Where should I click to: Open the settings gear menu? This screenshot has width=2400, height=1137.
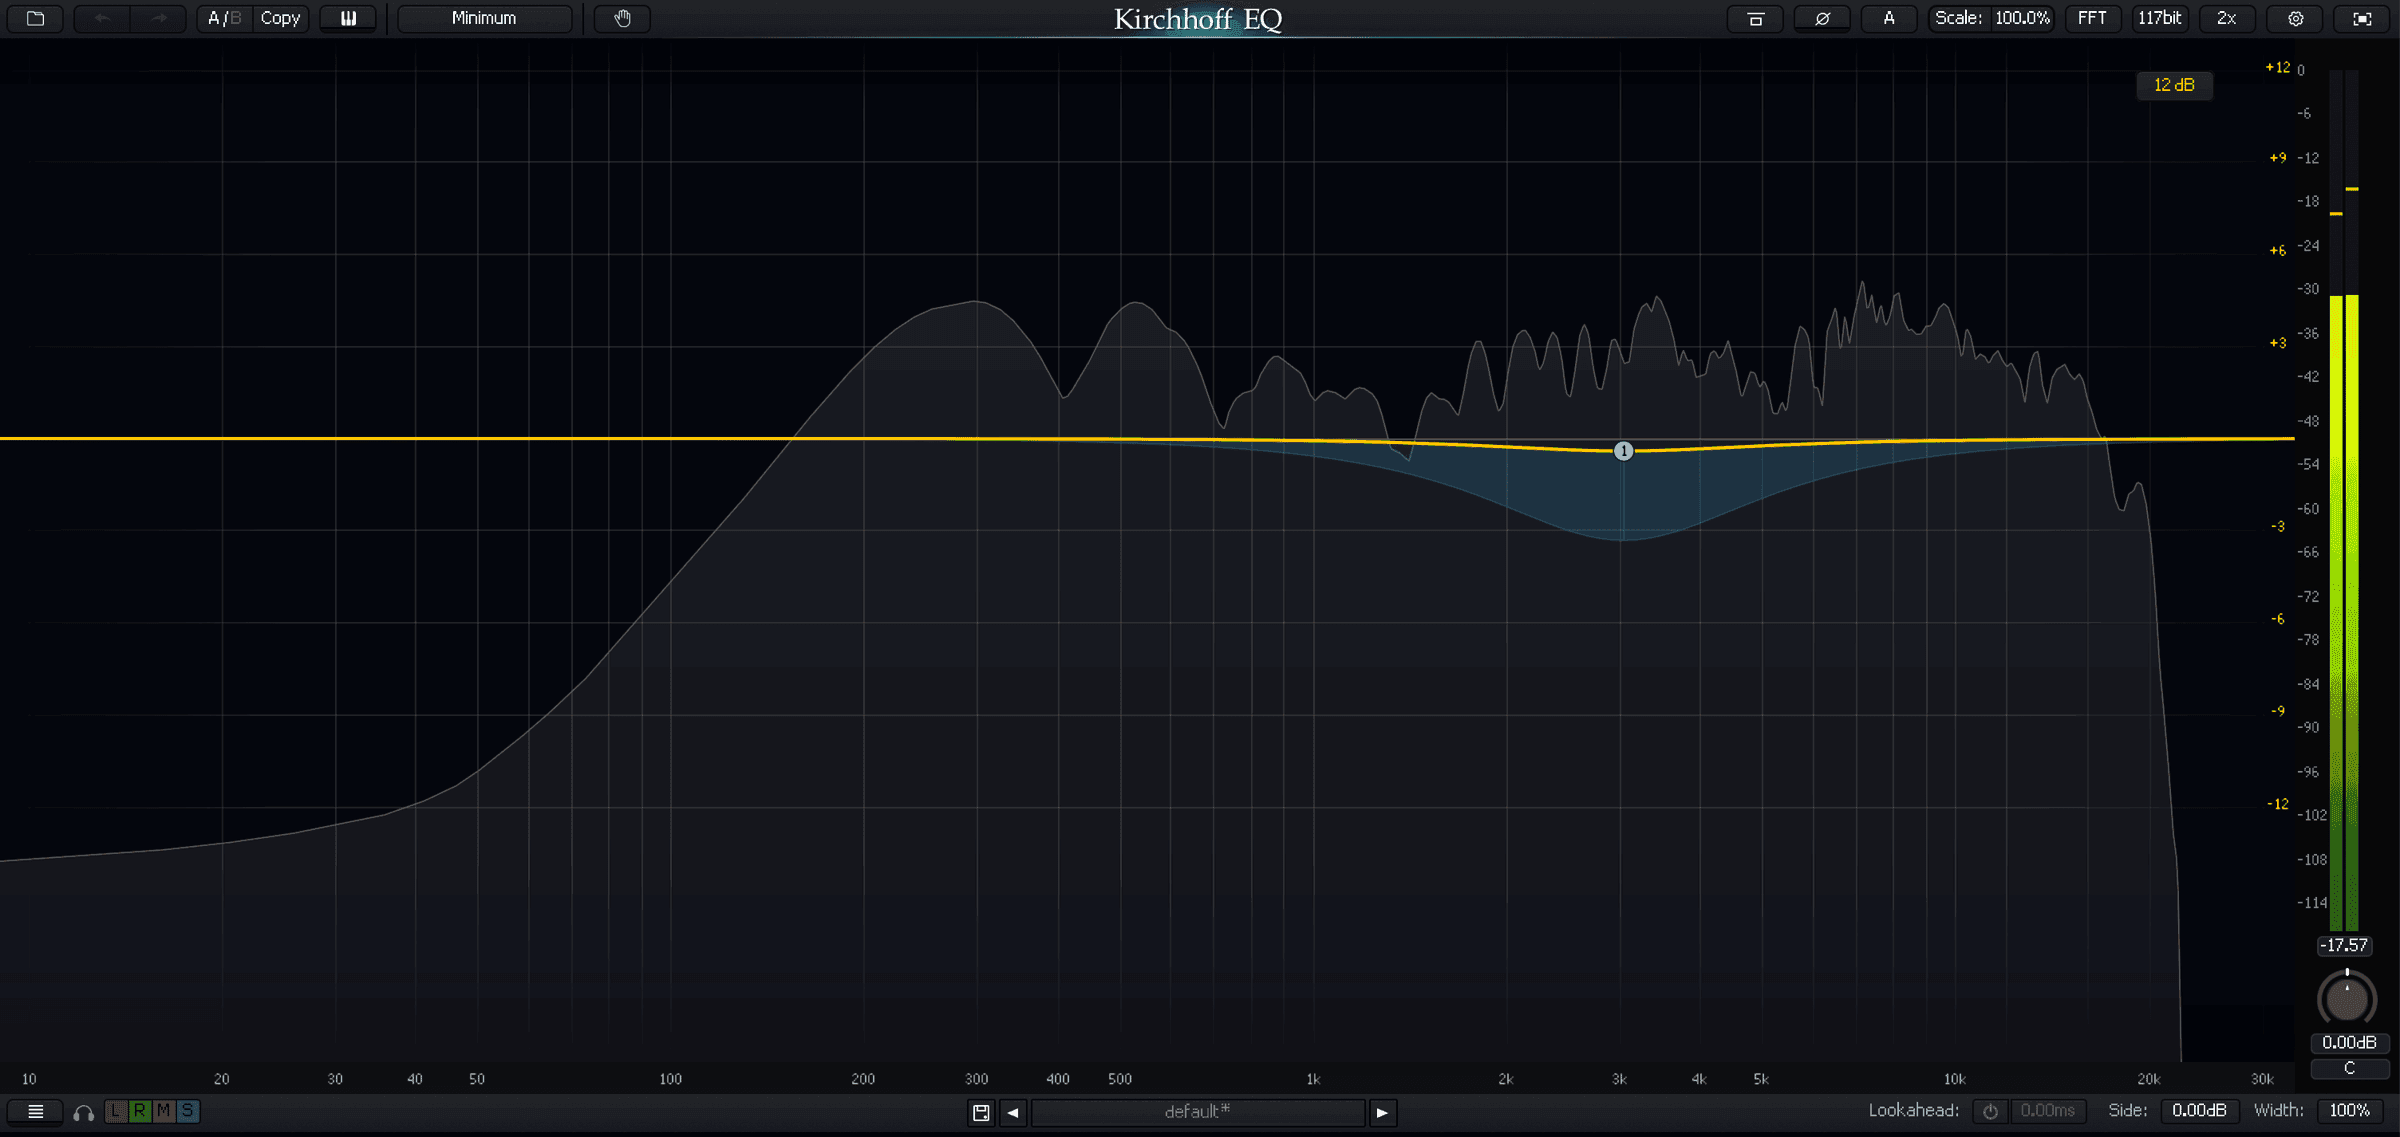2296,18
